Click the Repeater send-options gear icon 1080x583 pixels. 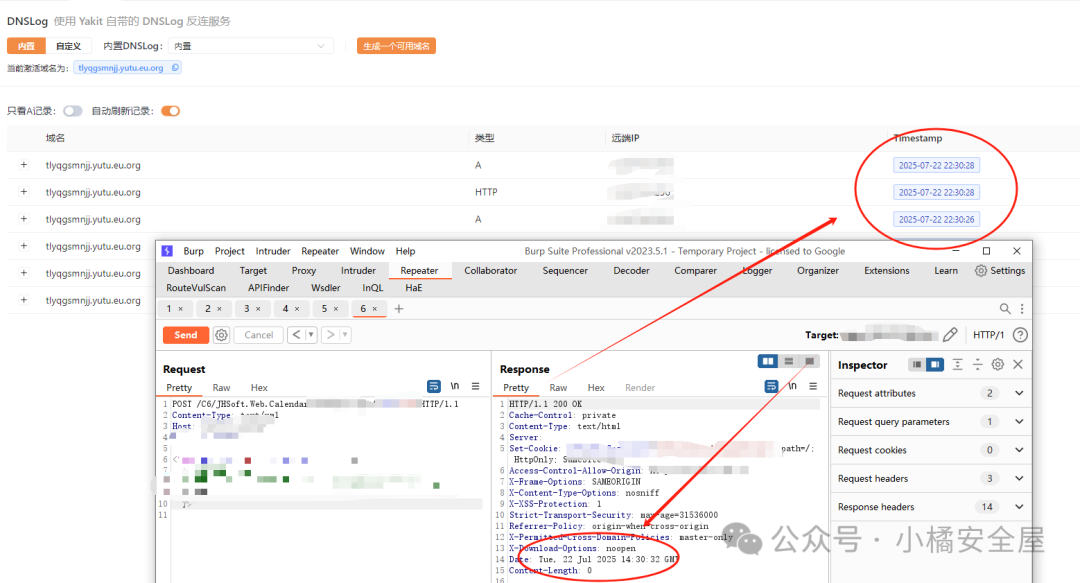coord(222,335)
